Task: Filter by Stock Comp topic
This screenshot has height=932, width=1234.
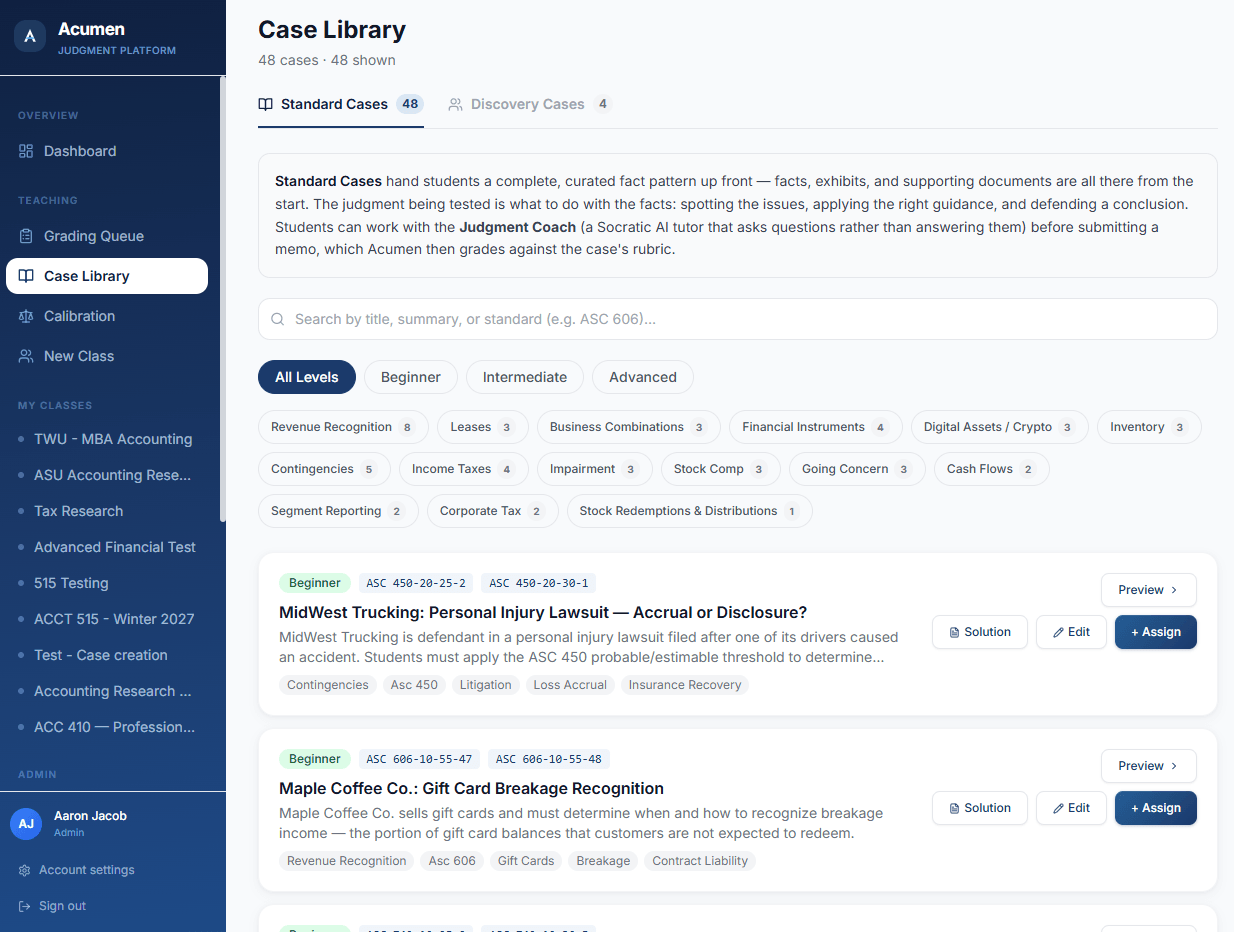Action: coord(721,469)
